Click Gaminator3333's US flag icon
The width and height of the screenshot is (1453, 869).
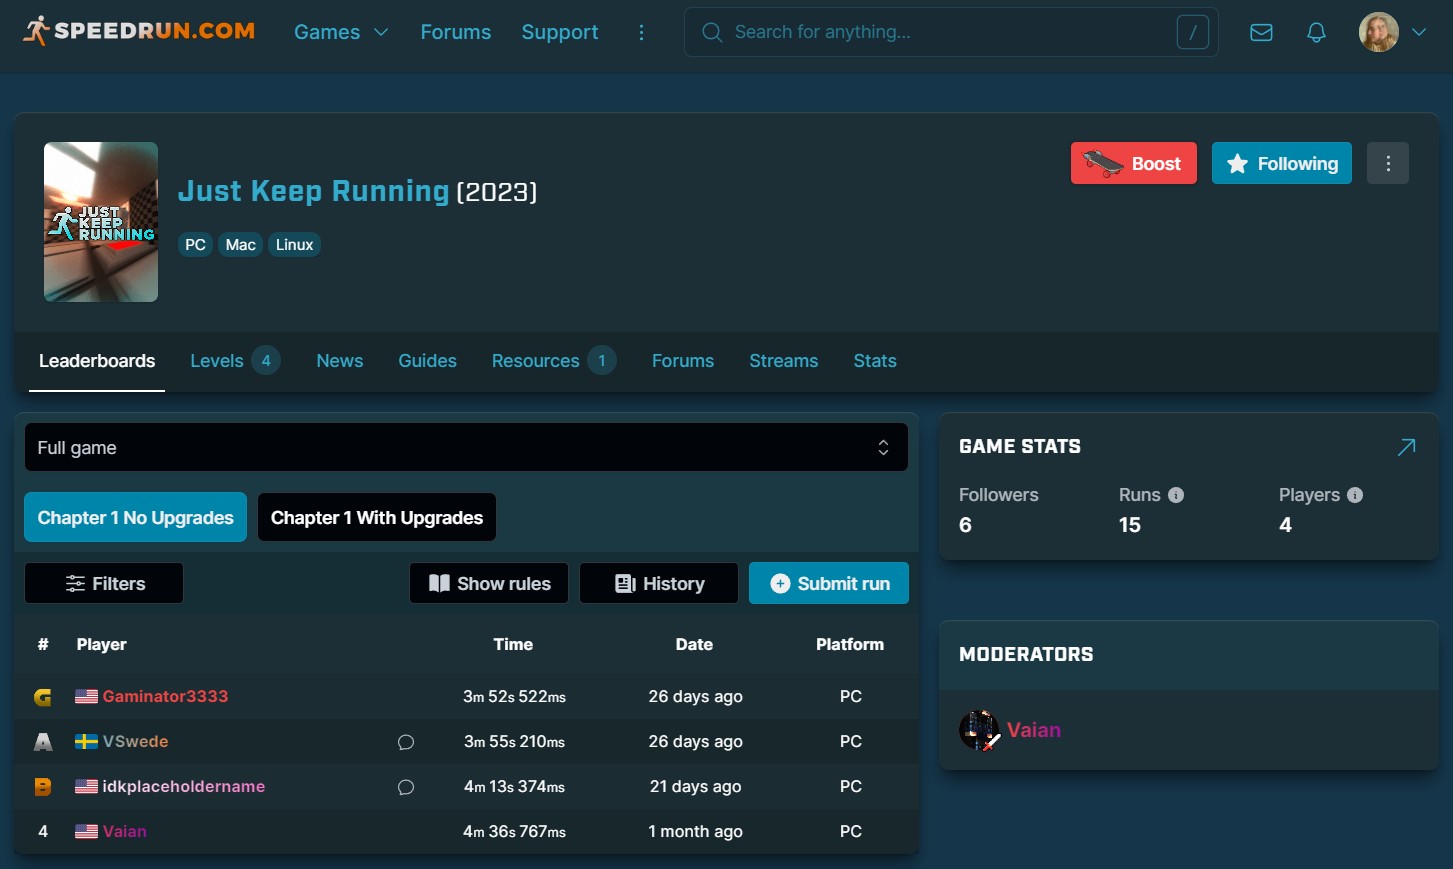[87, 696]
